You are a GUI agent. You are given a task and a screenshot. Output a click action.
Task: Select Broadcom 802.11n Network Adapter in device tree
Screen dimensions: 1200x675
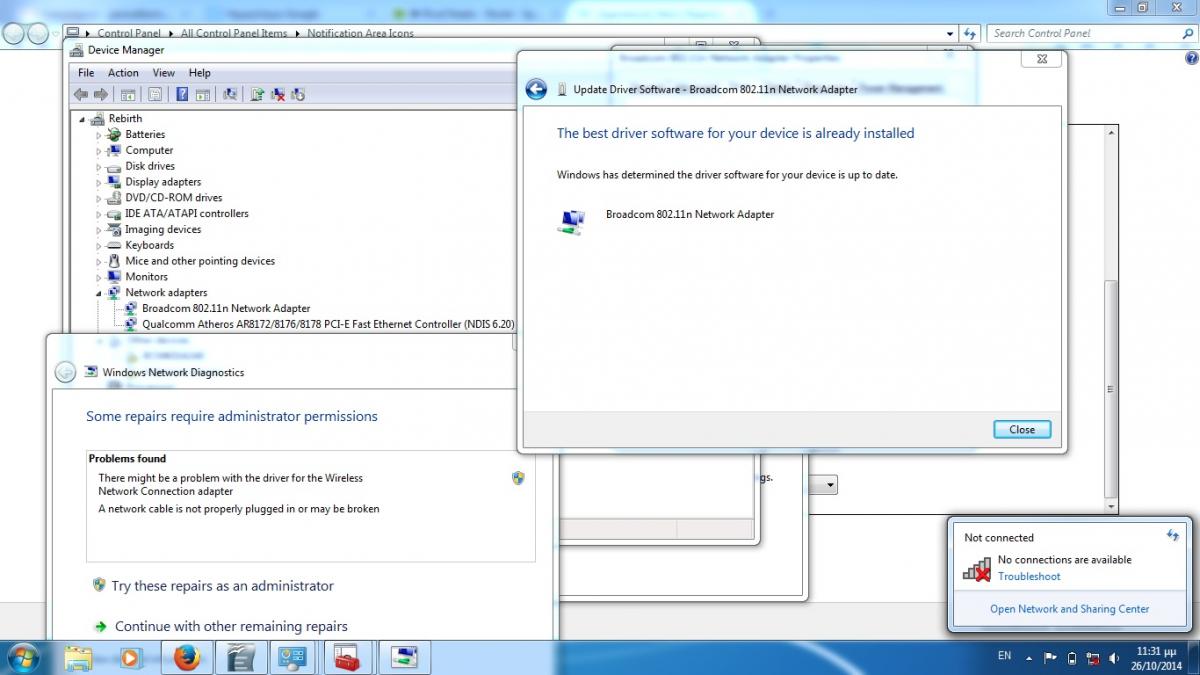click(226, 309)
